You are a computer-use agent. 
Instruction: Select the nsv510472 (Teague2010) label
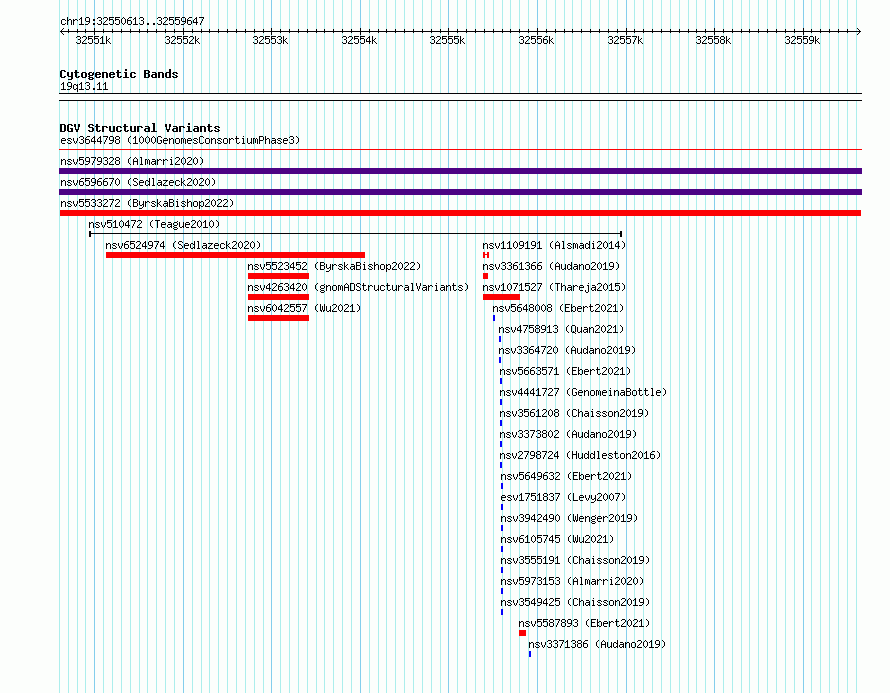click(154, 224)
